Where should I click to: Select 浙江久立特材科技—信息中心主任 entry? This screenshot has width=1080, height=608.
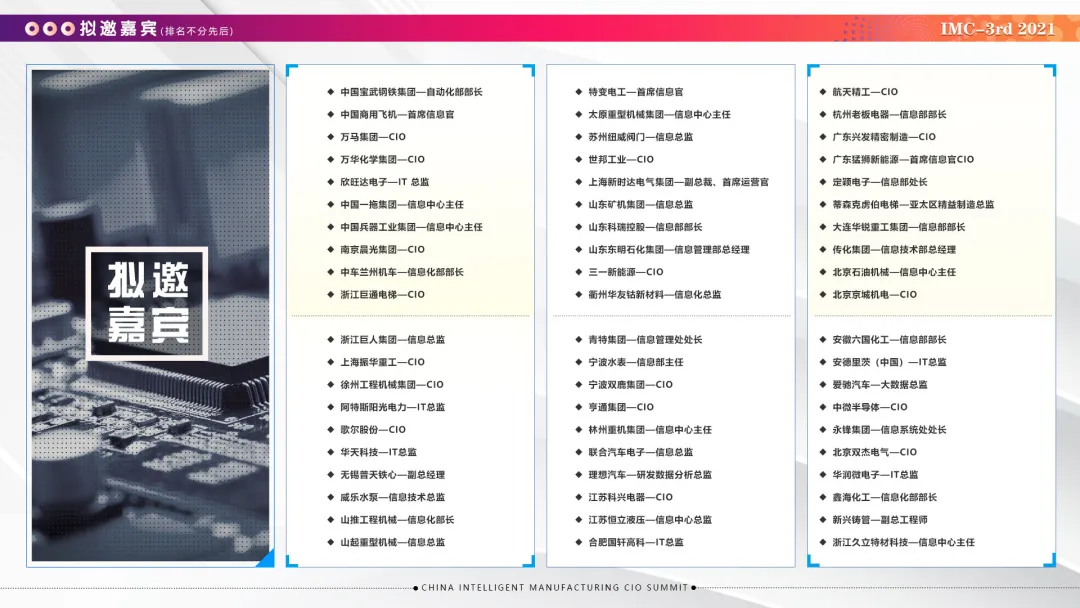903,542
